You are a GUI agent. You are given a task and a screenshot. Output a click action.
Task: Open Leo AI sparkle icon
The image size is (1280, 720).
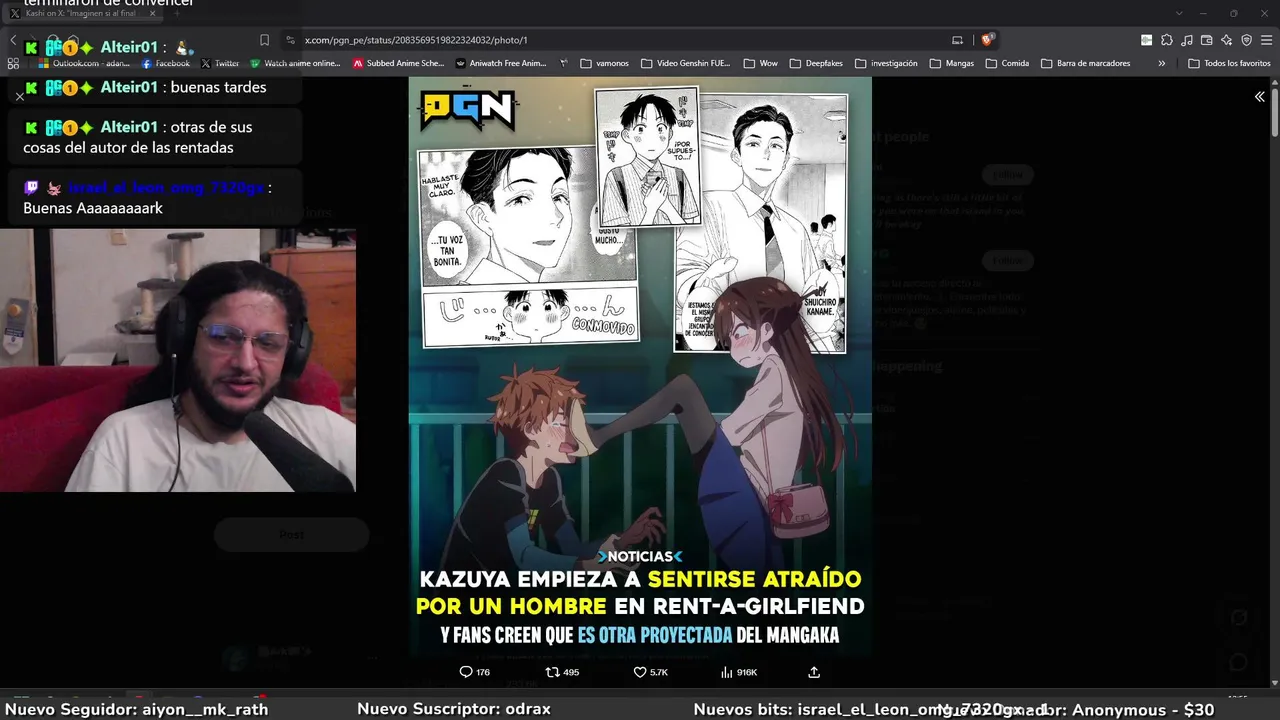pyautogui.click(x=1226, y=40)
